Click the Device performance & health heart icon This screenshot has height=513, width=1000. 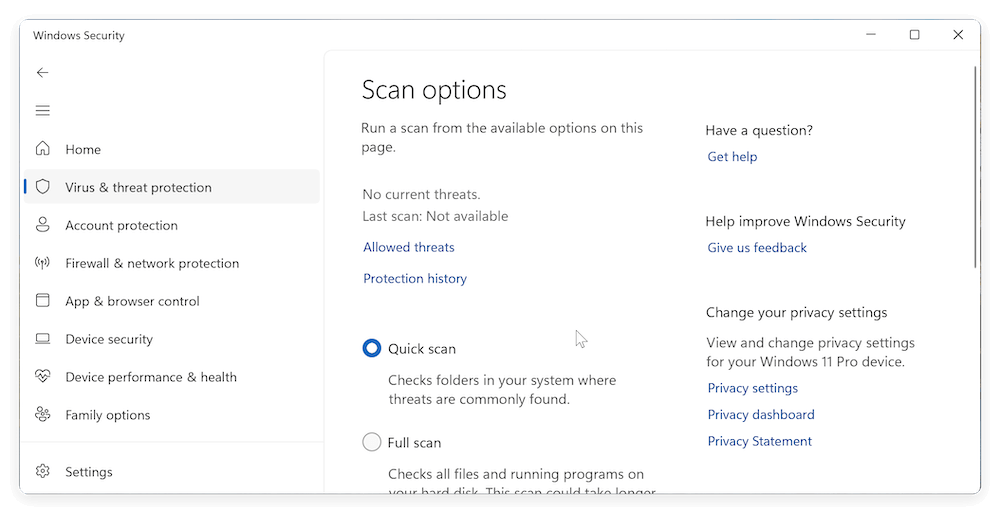coord(42,377)
